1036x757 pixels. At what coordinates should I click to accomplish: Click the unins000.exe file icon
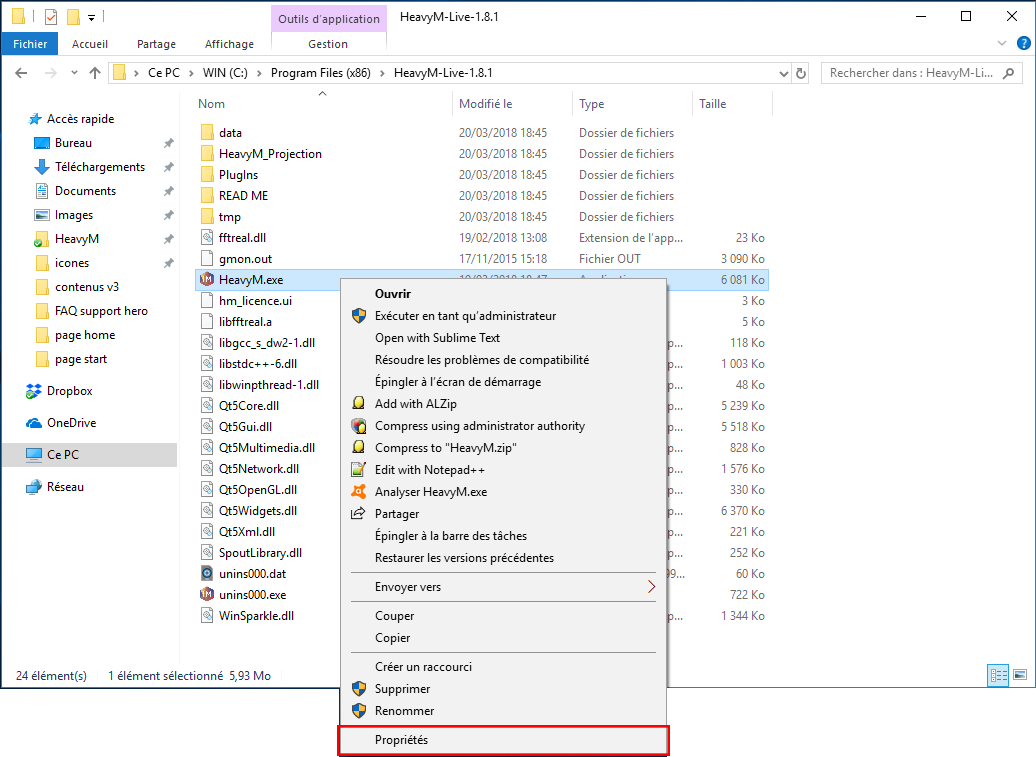(x=207, y=594)
